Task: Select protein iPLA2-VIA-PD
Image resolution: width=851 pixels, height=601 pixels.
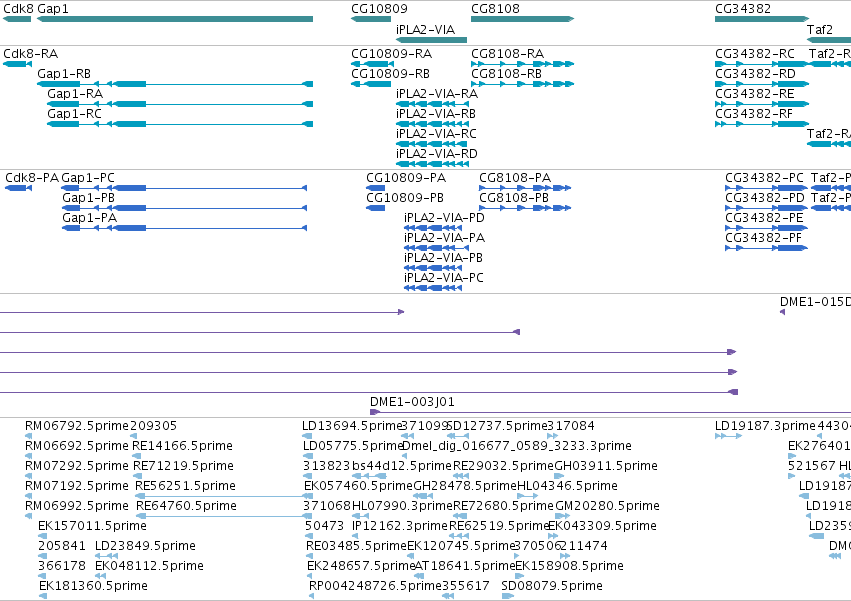Action: [x=444, y=218]
